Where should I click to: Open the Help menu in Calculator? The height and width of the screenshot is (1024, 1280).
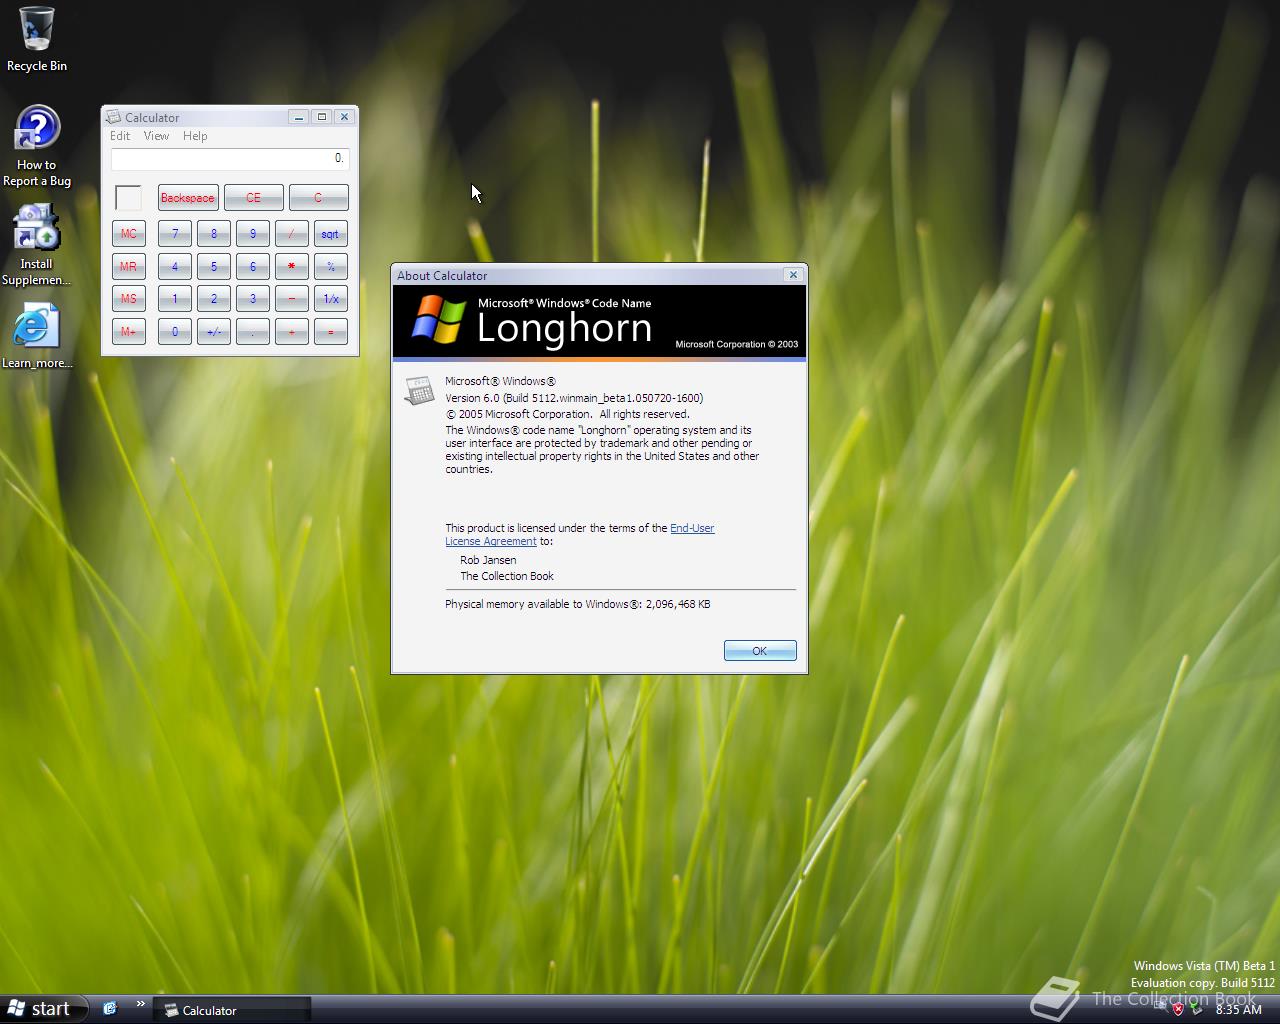click(x=195, y=136)
